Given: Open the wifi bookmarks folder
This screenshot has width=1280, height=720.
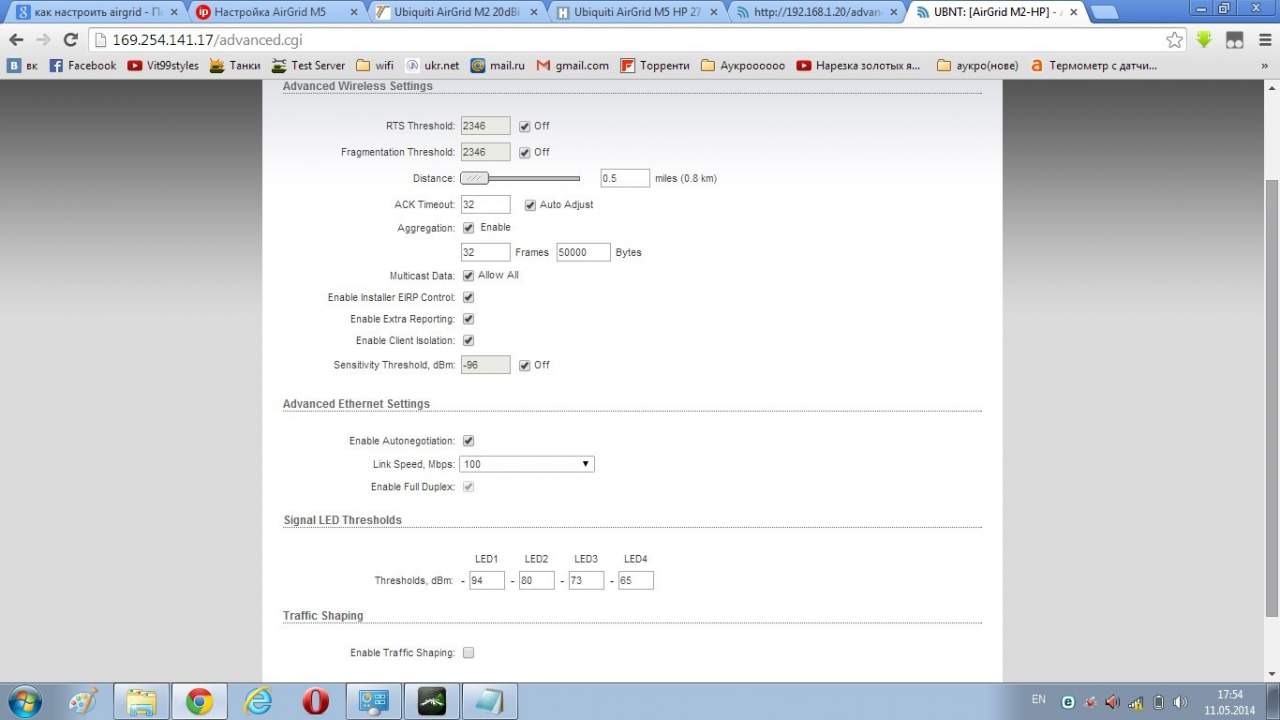Looking at the screenshot, I should coord(375,65).
